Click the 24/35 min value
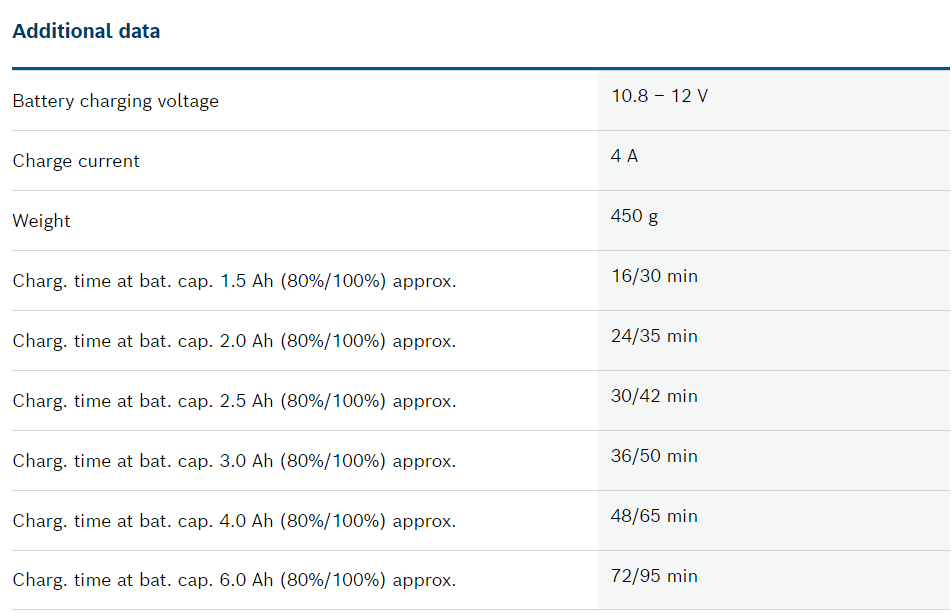Viewport: 952px width, 613px height. tap(654, 336)
